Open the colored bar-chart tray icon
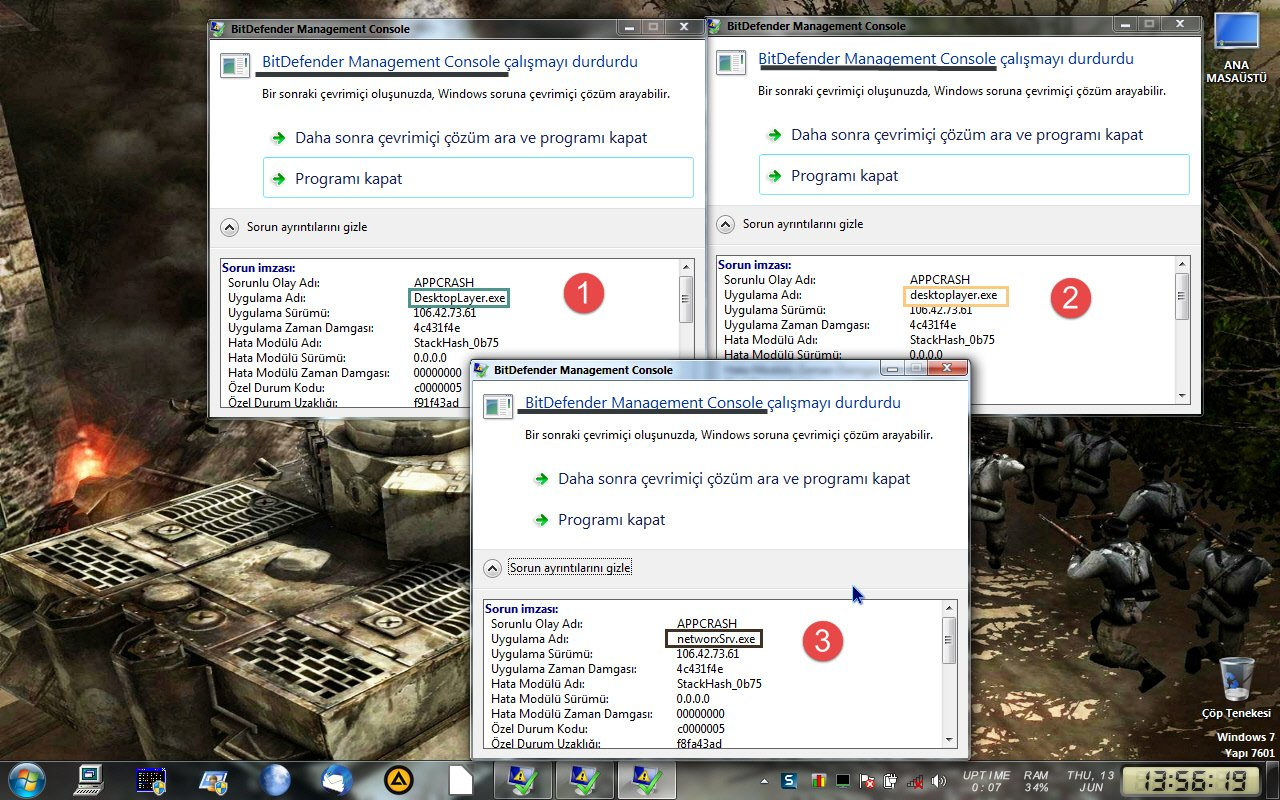 click(x=818, y=780)
